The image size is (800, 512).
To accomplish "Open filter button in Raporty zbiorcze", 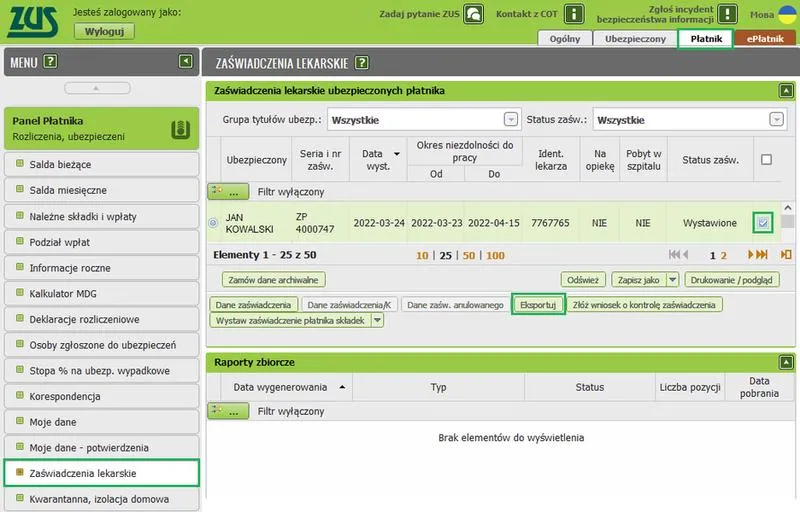I will 228,411.
